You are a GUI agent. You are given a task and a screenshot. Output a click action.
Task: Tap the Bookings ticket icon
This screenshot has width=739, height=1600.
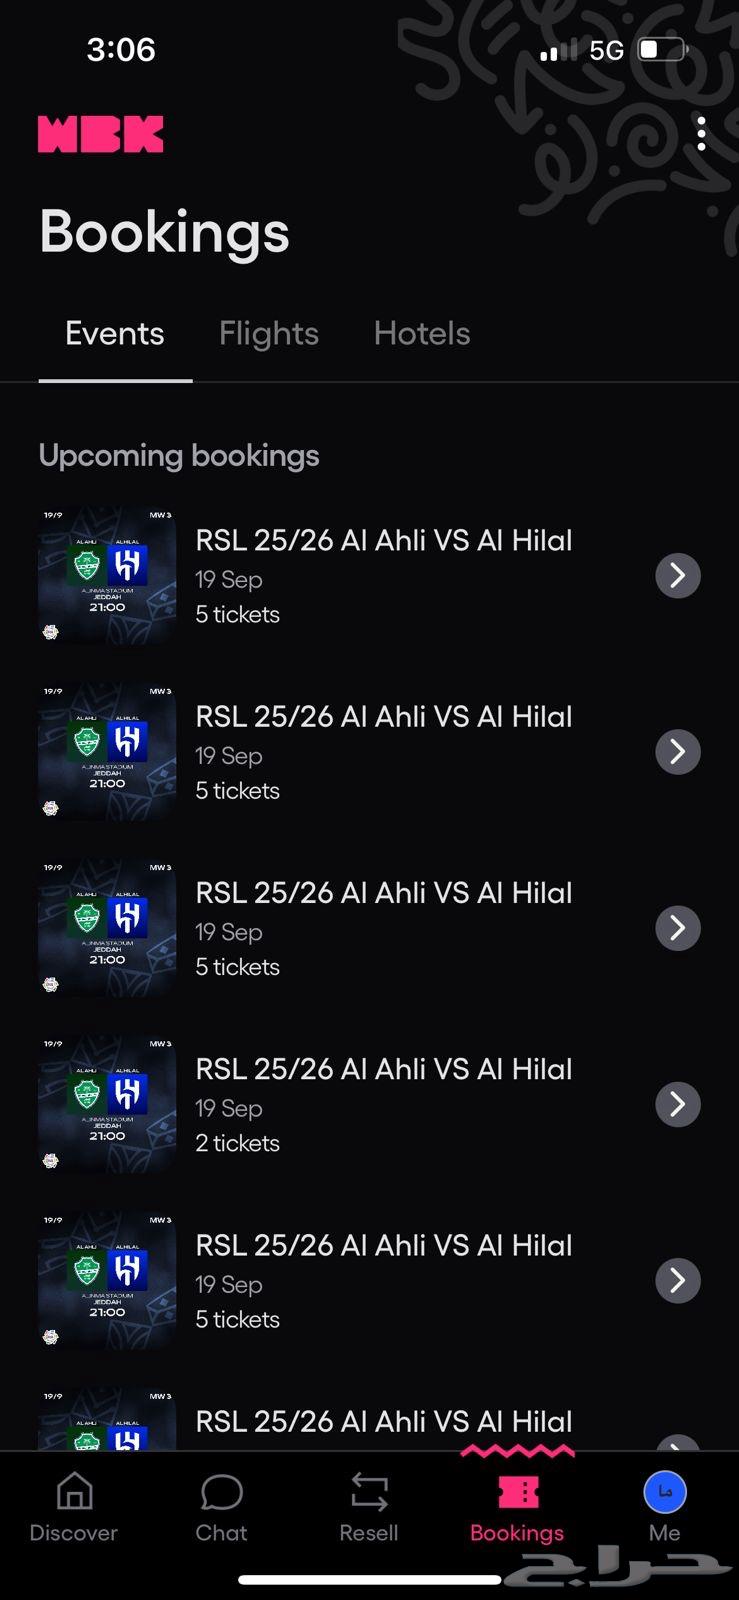pyautogui.click(x=516, y=1493)
